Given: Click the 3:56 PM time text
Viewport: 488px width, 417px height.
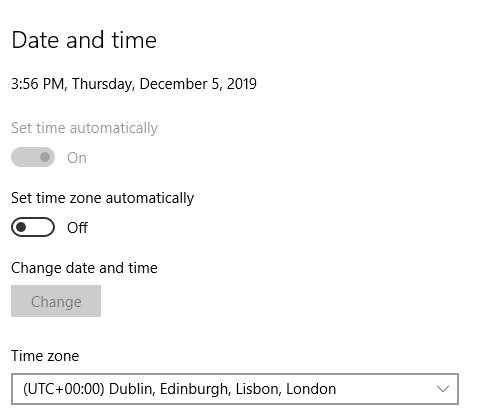Looking at the screenshot, I should coord(38,84).
